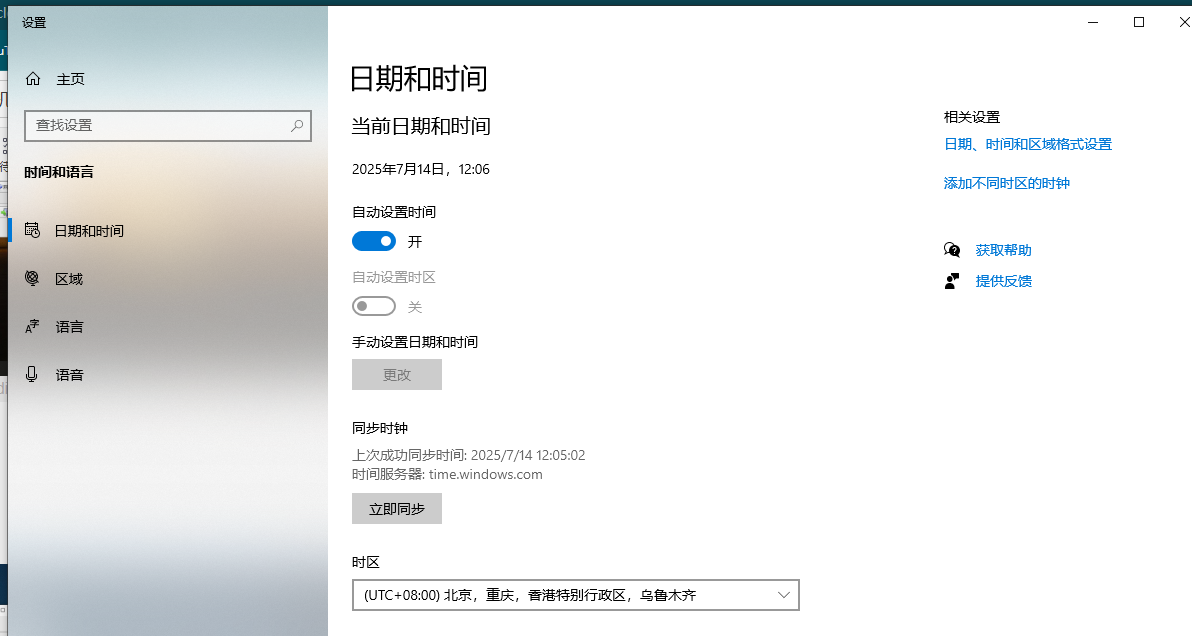Open the time zone dropdown list

575,594
